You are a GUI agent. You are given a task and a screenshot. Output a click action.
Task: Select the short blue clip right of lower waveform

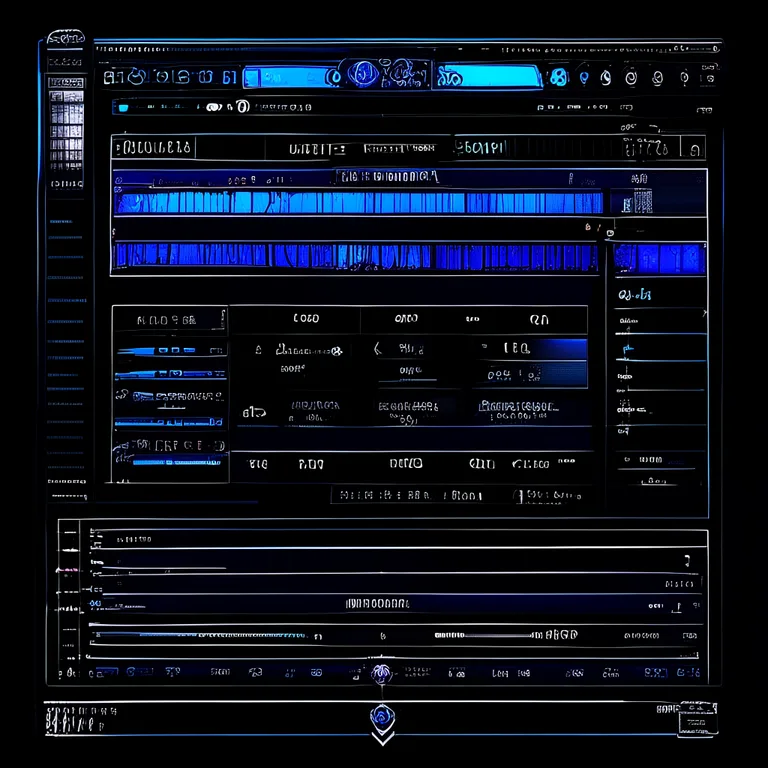659,258
